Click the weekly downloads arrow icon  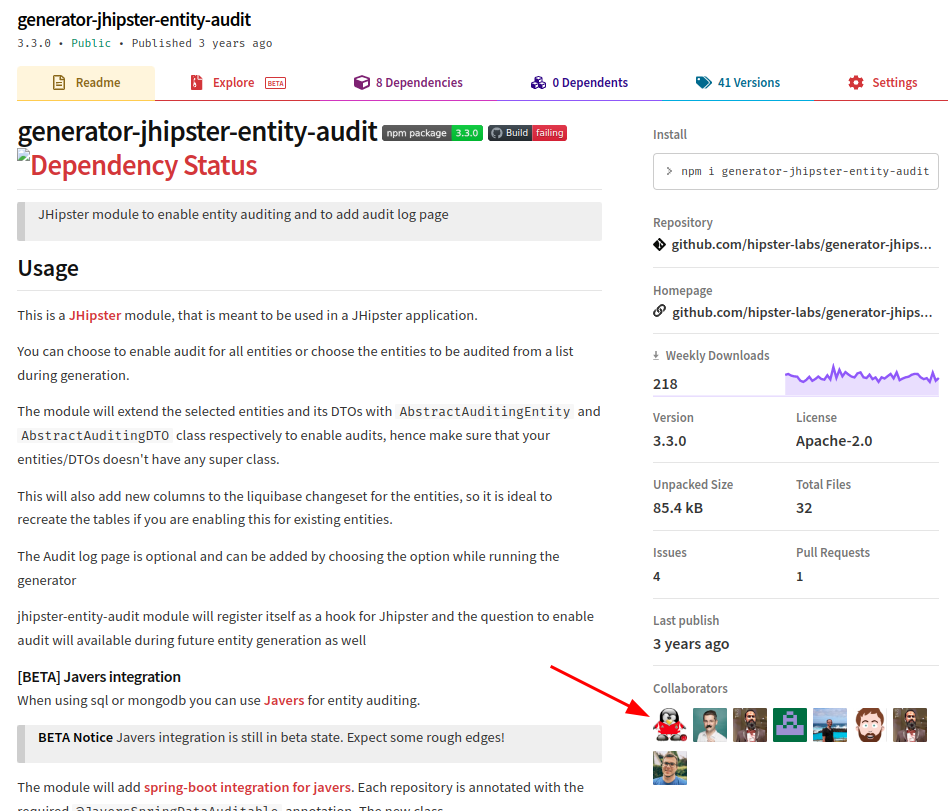tap(656, 356)
